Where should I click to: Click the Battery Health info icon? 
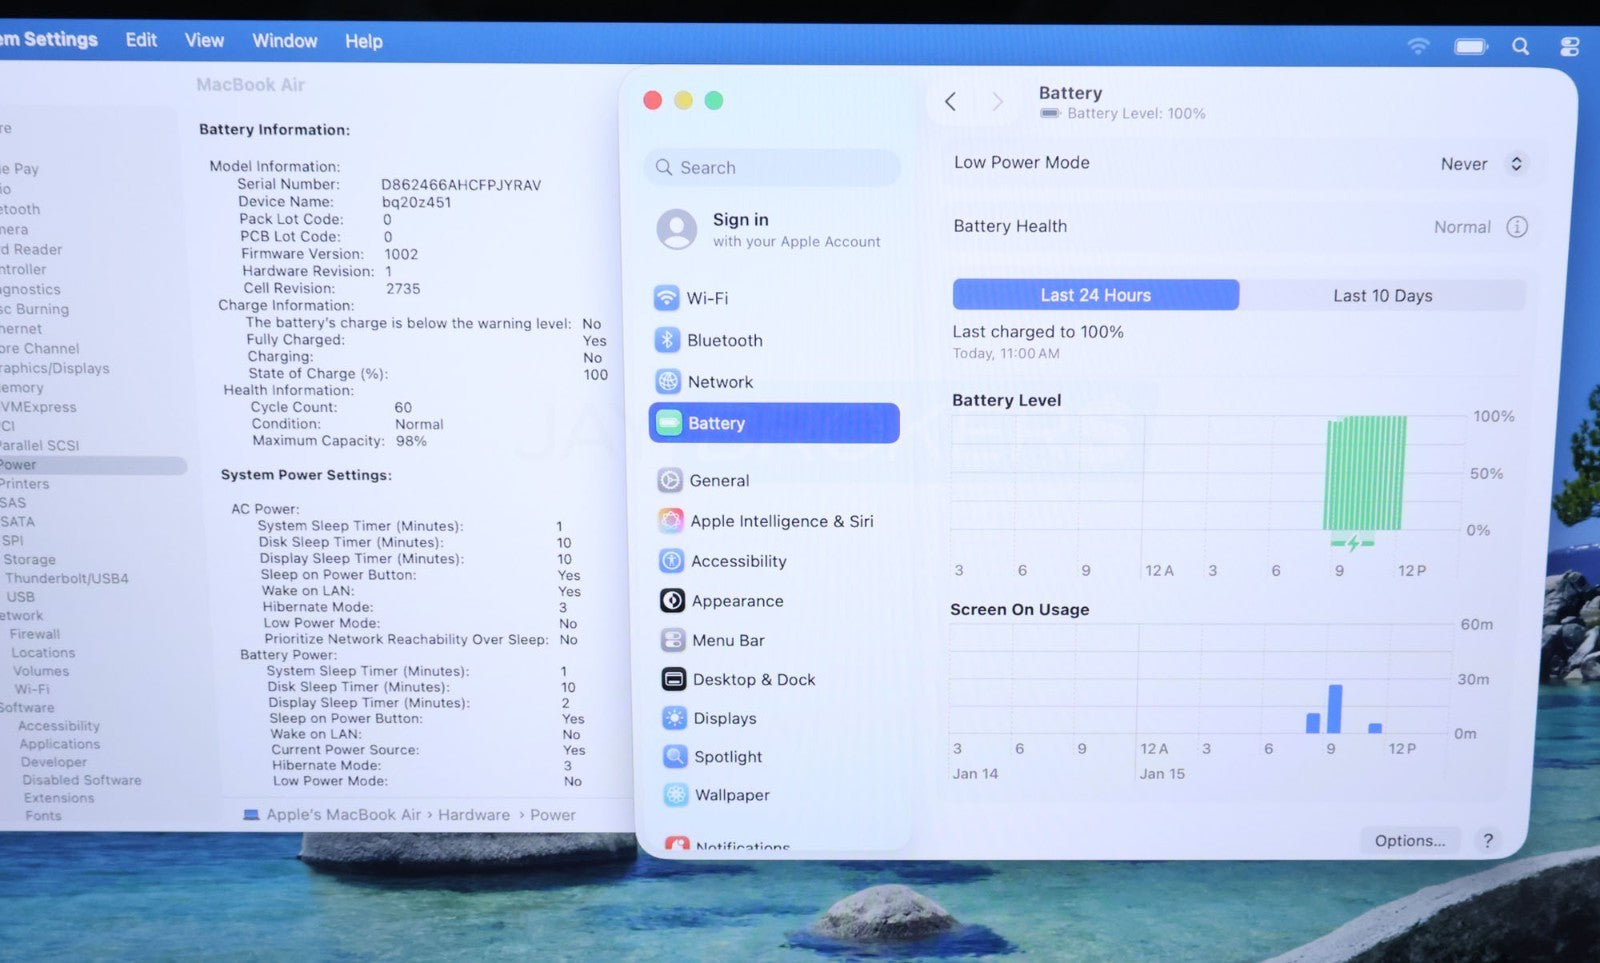tap(1516, 227)
